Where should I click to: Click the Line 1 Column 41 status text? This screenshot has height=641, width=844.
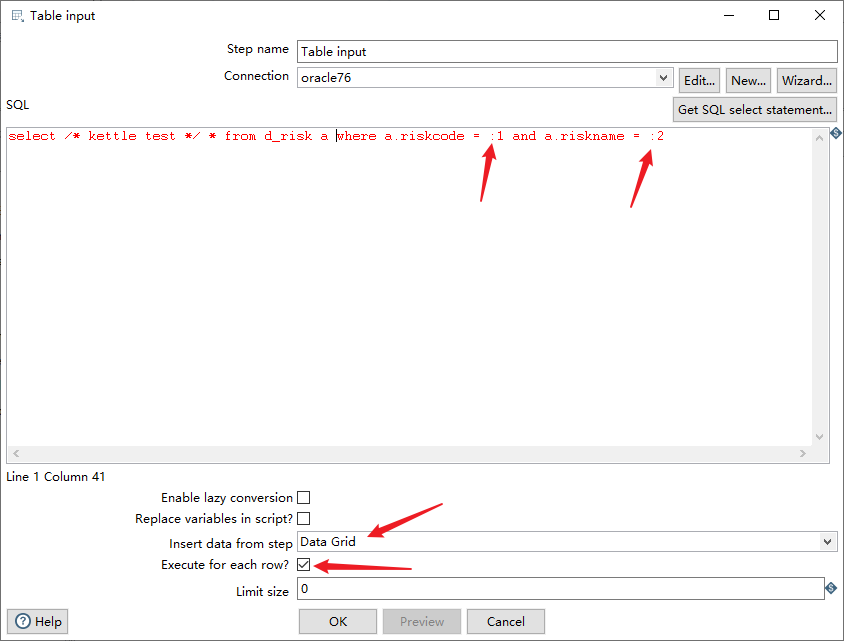coord(55,477)
